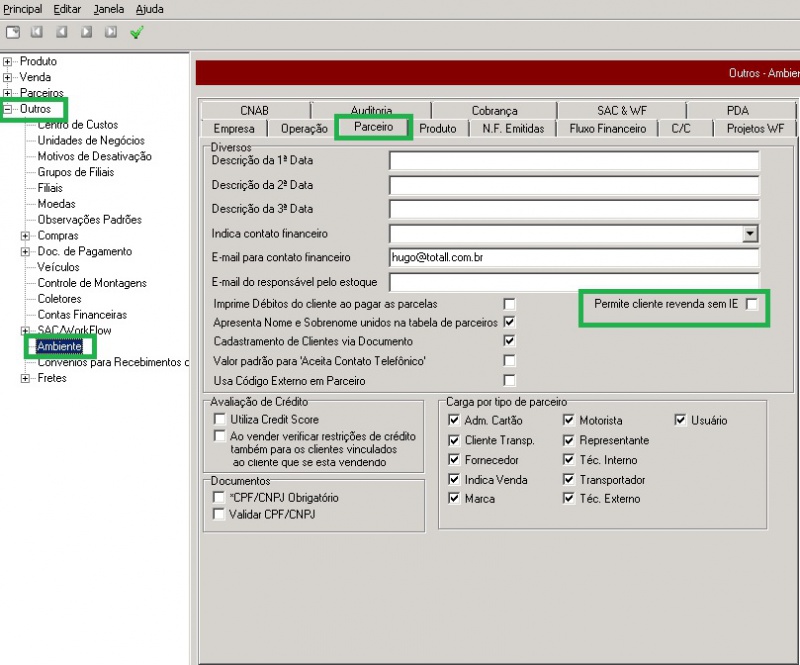
Task: Switch to the Cobrança tab
Action: coord(494,111)
